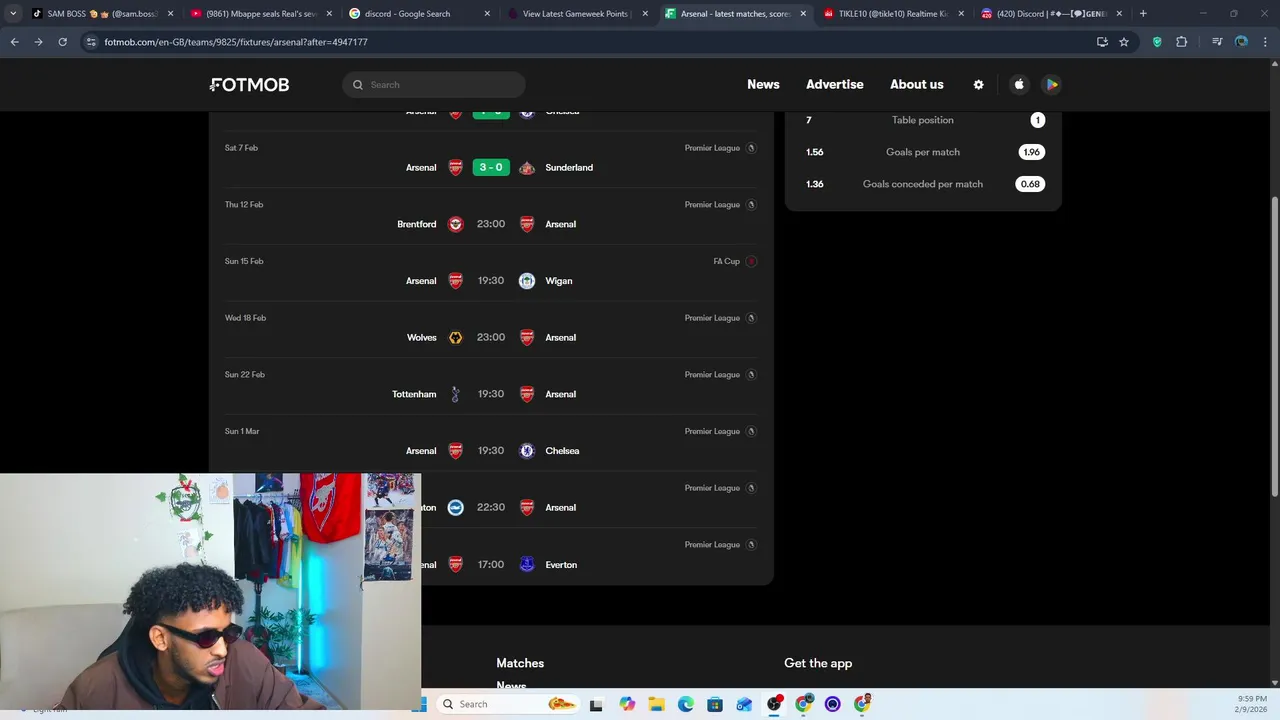
Task: Open the Arsenal vs Wigan 19:30 fixture
Action: pos(491,272)
